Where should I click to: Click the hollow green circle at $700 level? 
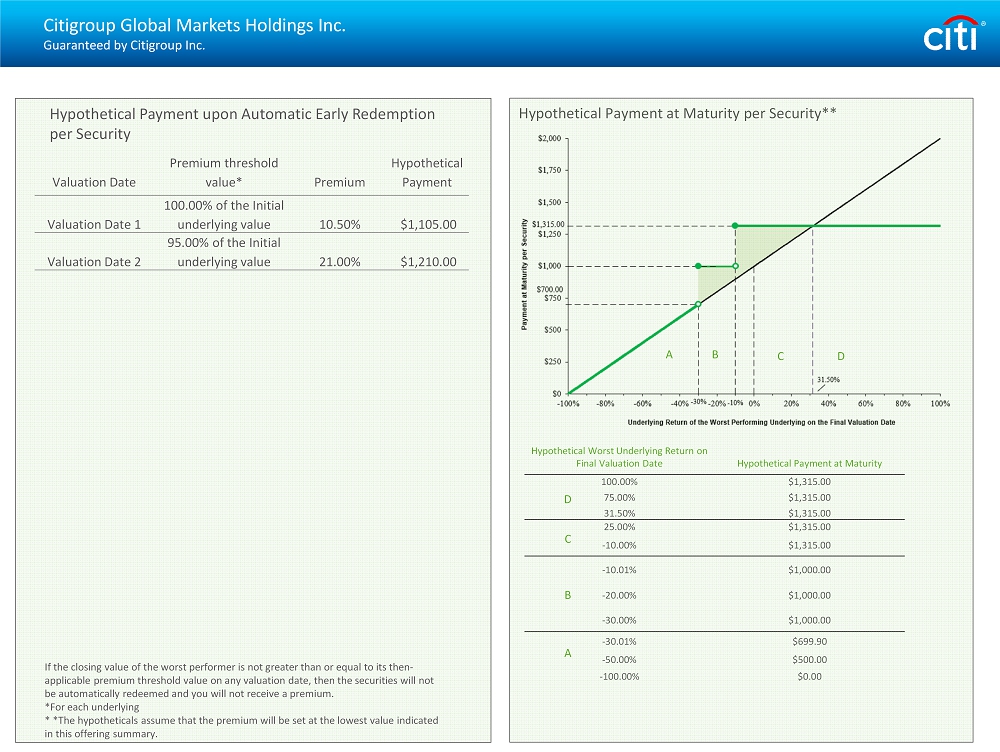click(698, 304)
